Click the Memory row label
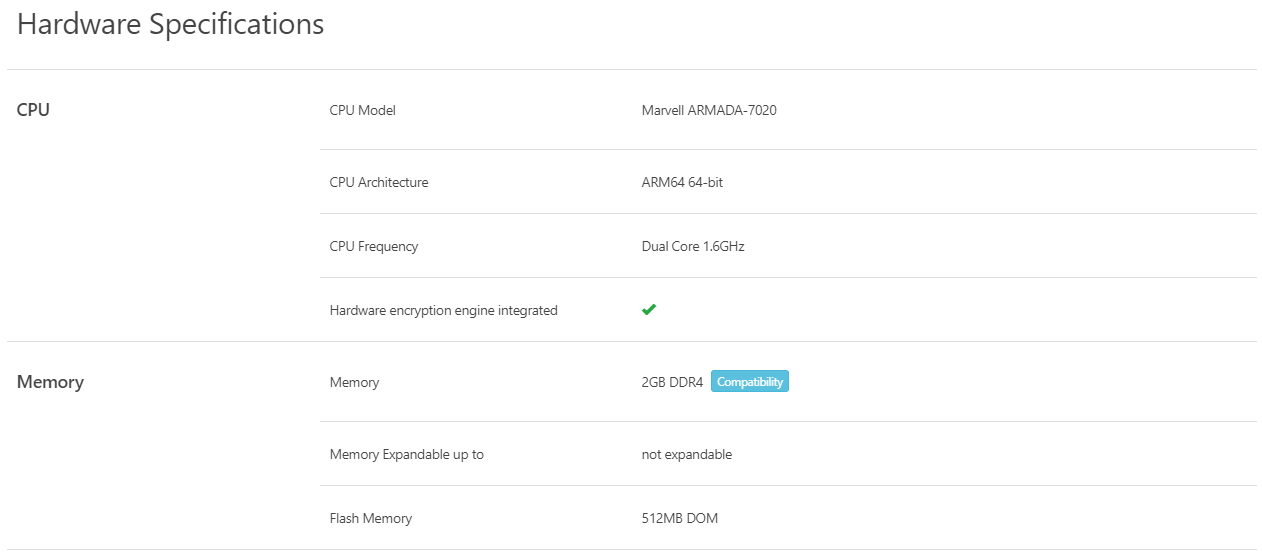Image resolution: width=1262 pixels, height=553 pixels. [x=354, y=382]
